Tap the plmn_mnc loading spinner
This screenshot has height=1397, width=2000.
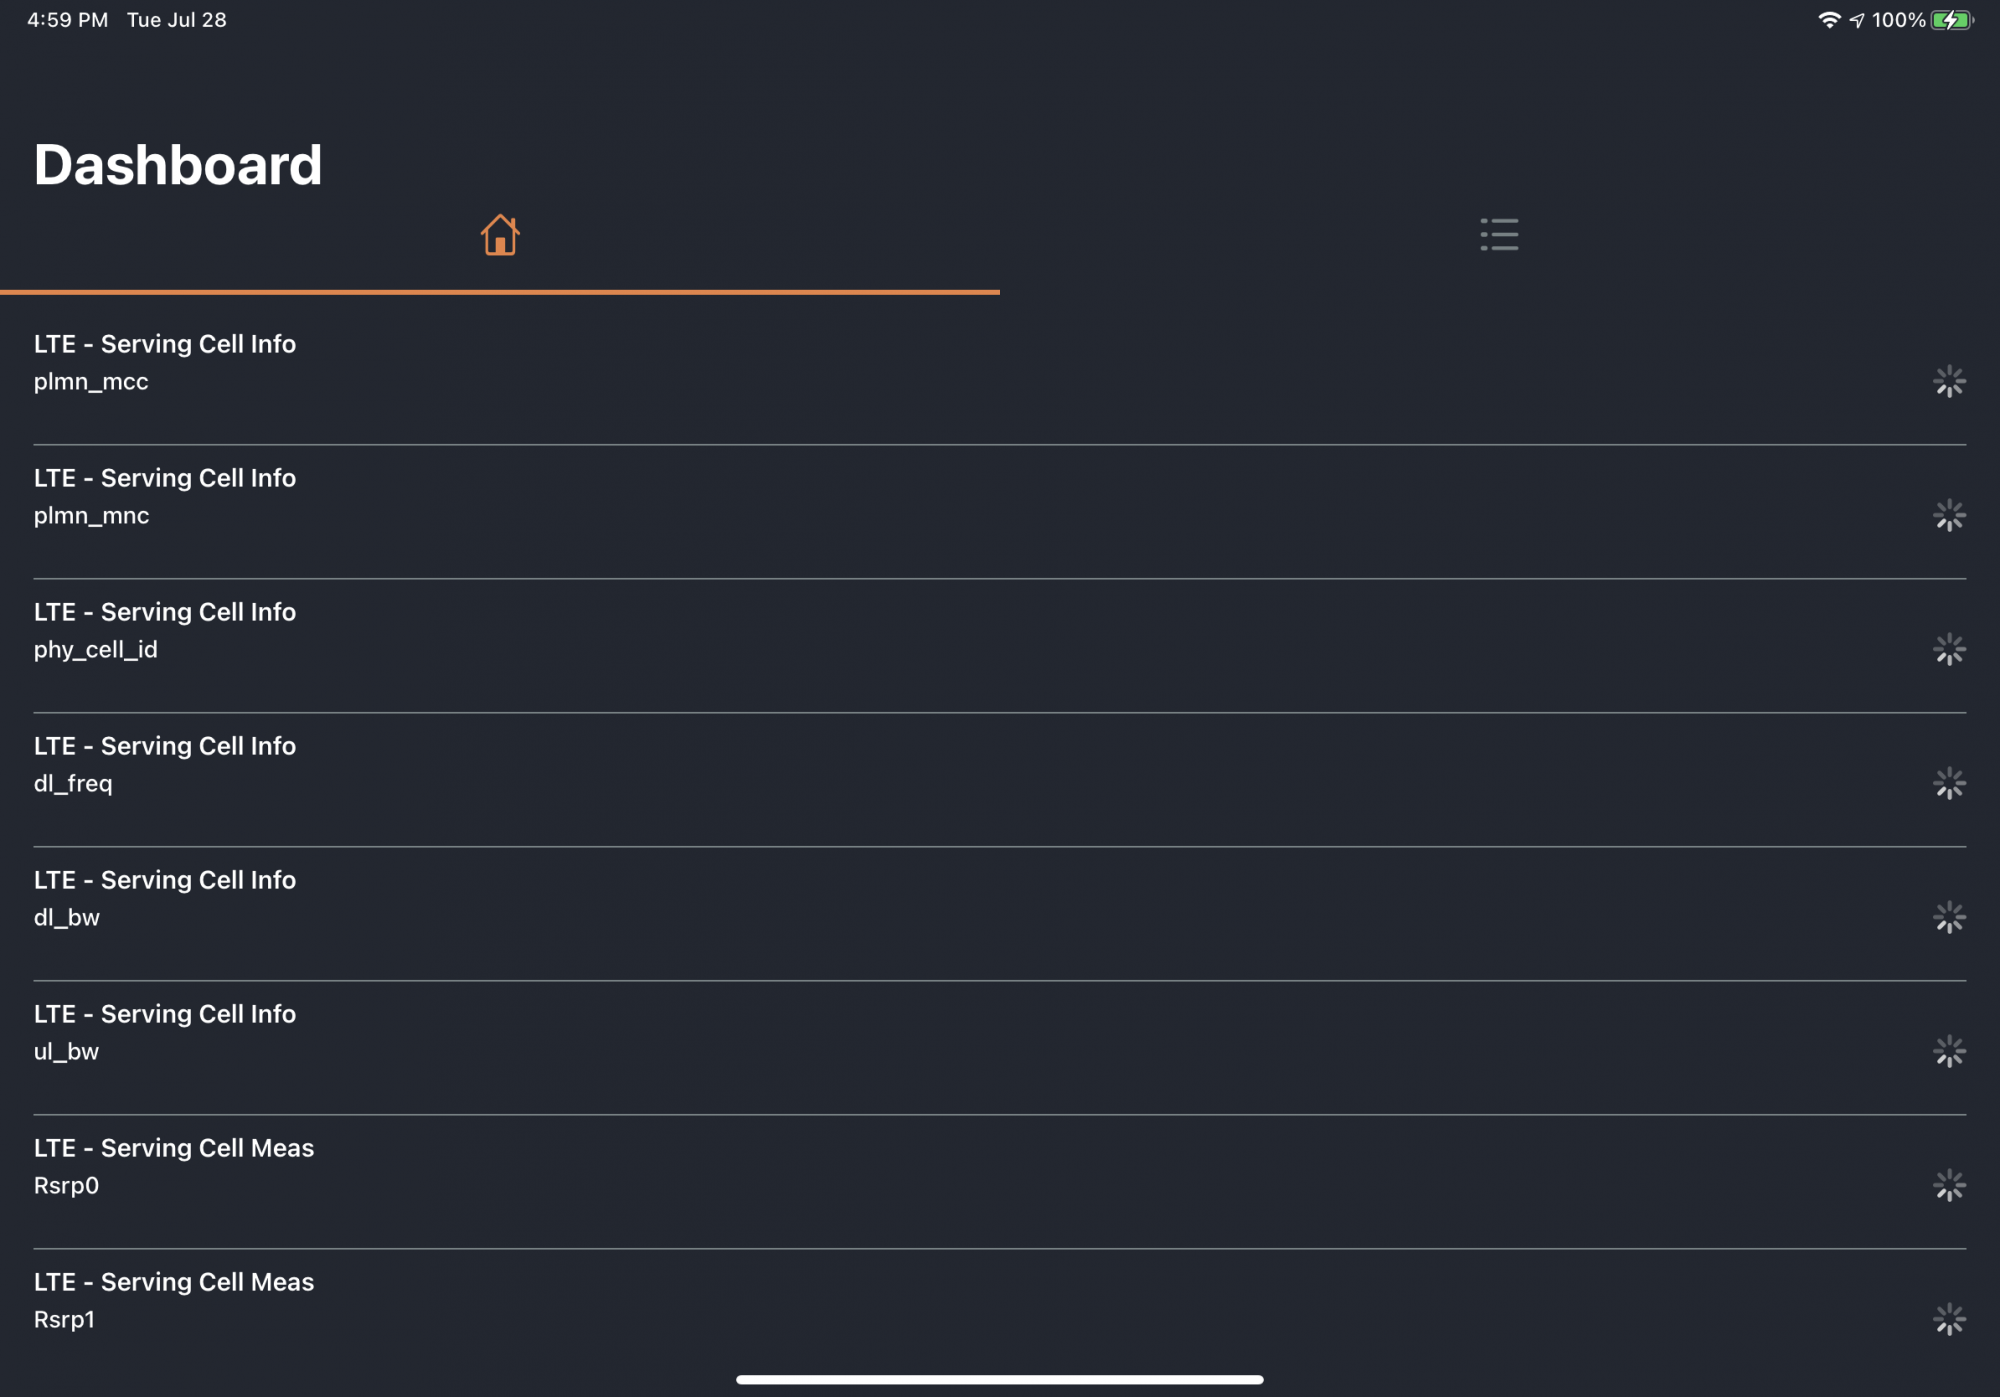(x=1949, y=515)
